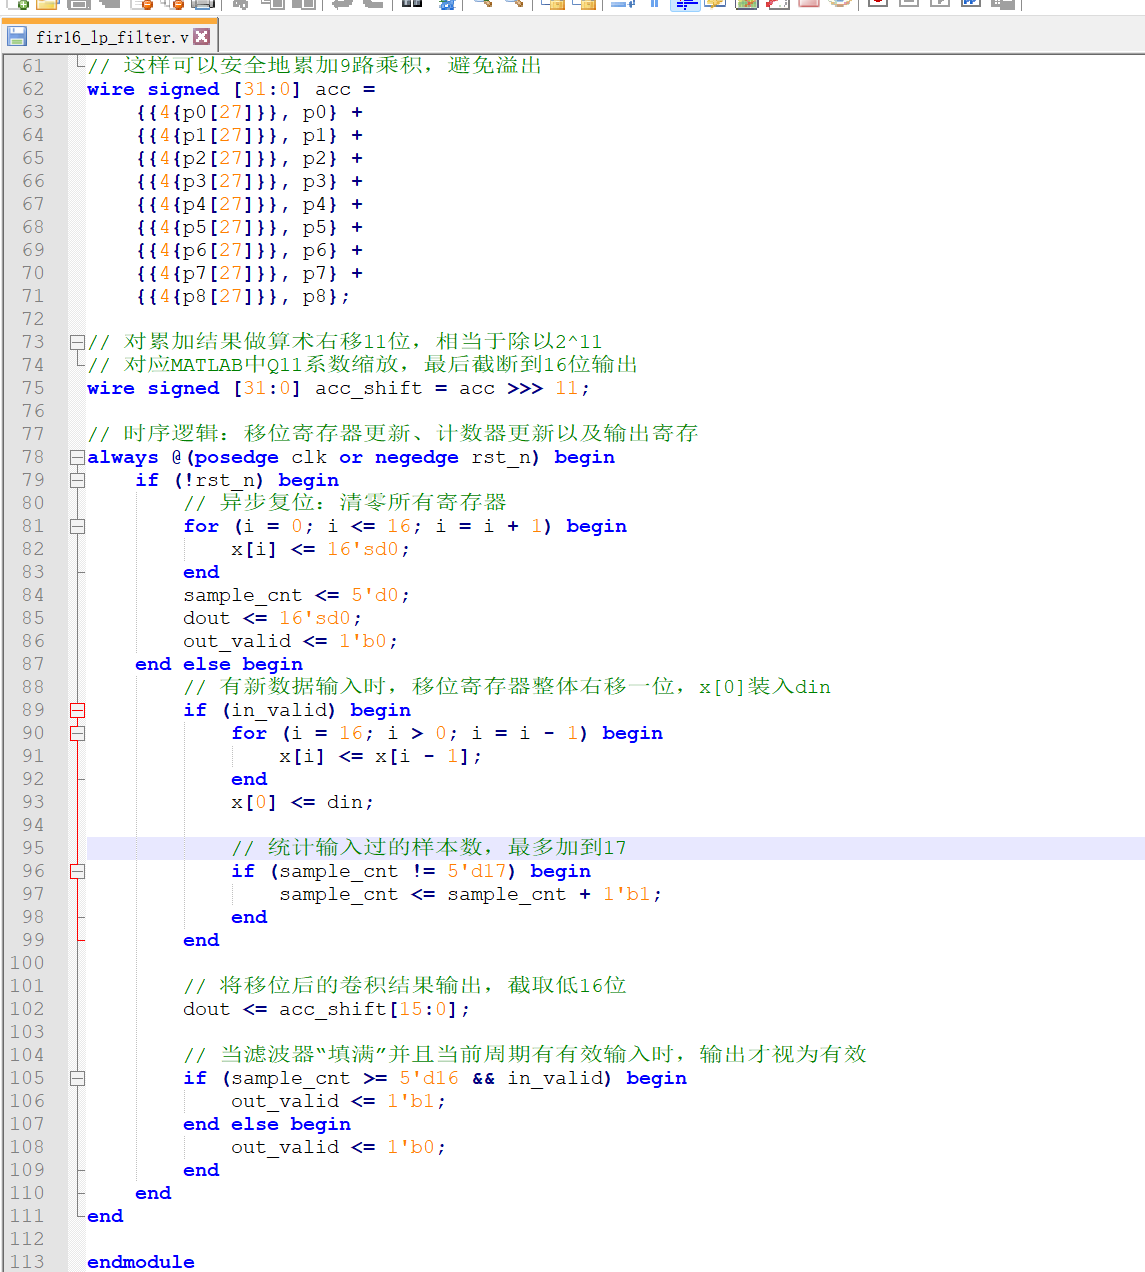Image resolution: width=1145 pixels, height=1272 pixels.
Task: Collapse the for loop fold at line 90
Action: point(77,733)
